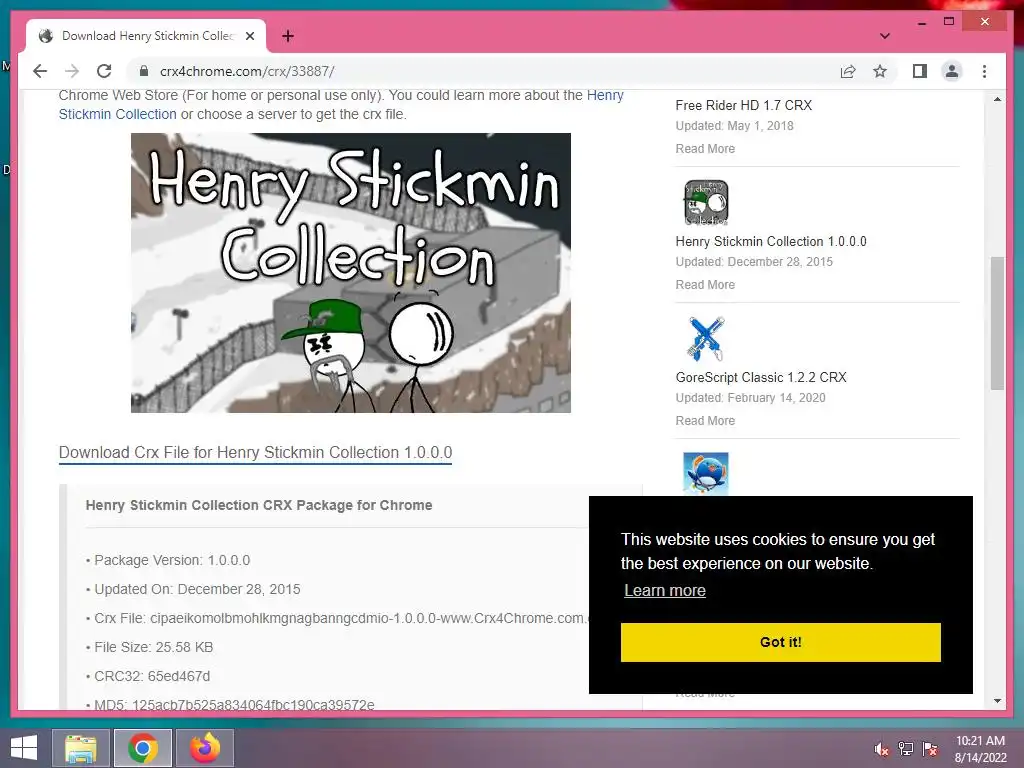Select the File Size: 25.58 KB text
Screen dimensions: 1024x768
coord(153,647)
